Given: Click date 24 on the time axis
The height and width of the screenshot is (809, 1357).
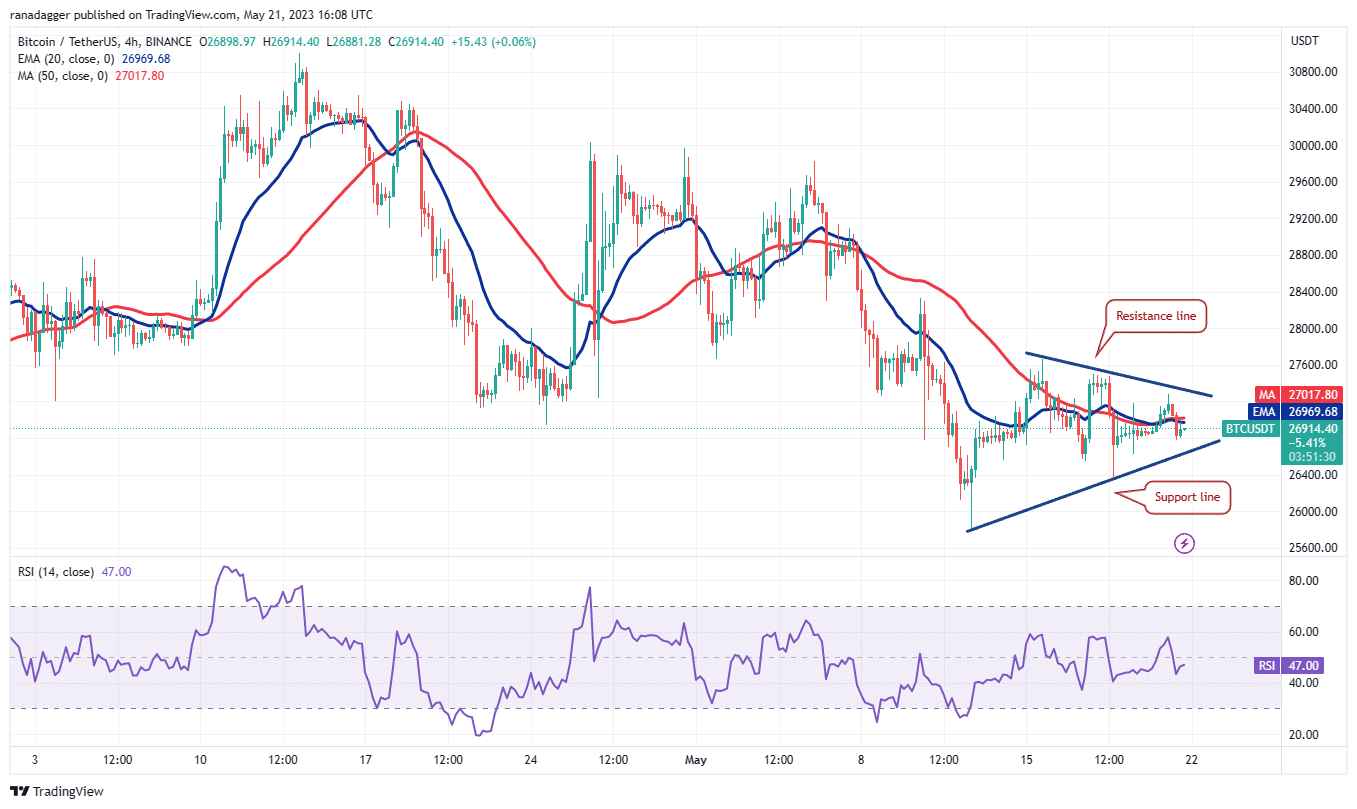Looking at the screenshot, I should 531,760.
